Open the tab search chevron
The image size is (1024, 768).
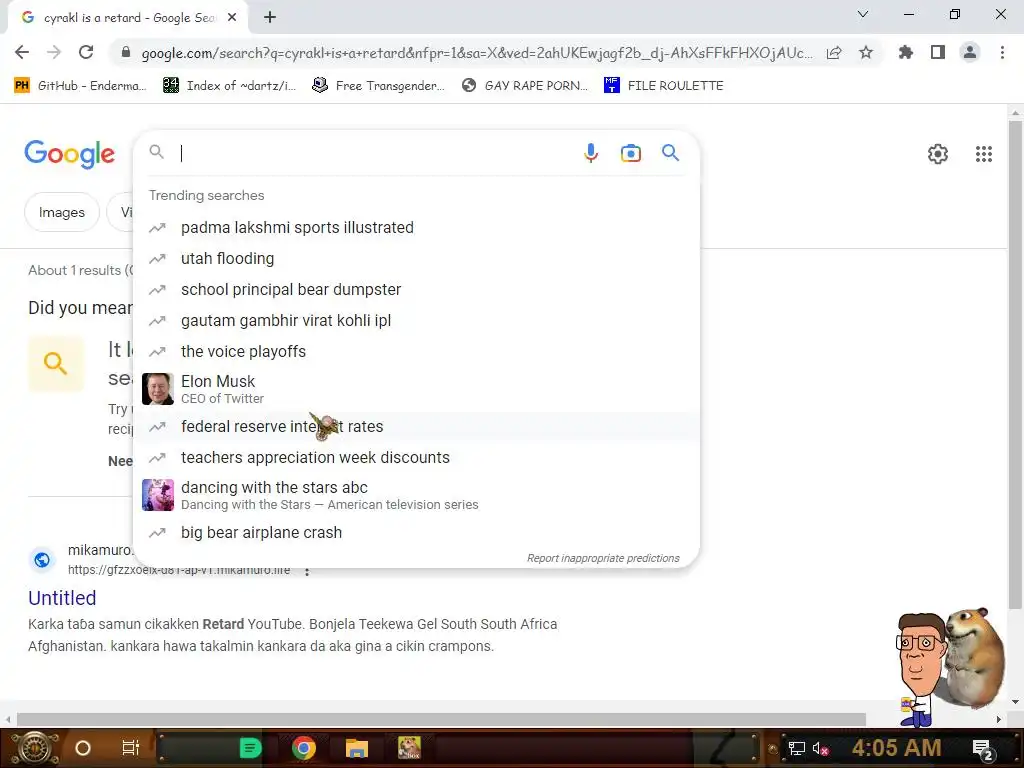coord(863,14)
